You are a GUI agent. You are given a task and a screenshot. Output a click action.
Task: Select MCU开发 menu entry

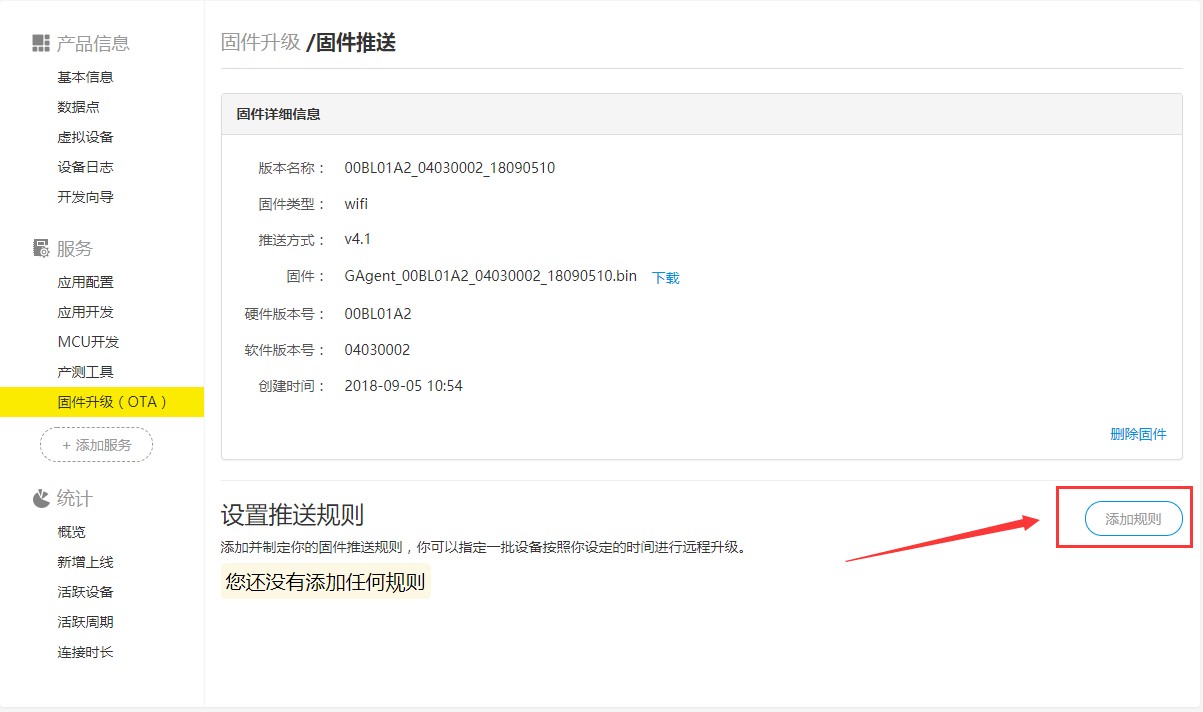[x=88, y=342]
